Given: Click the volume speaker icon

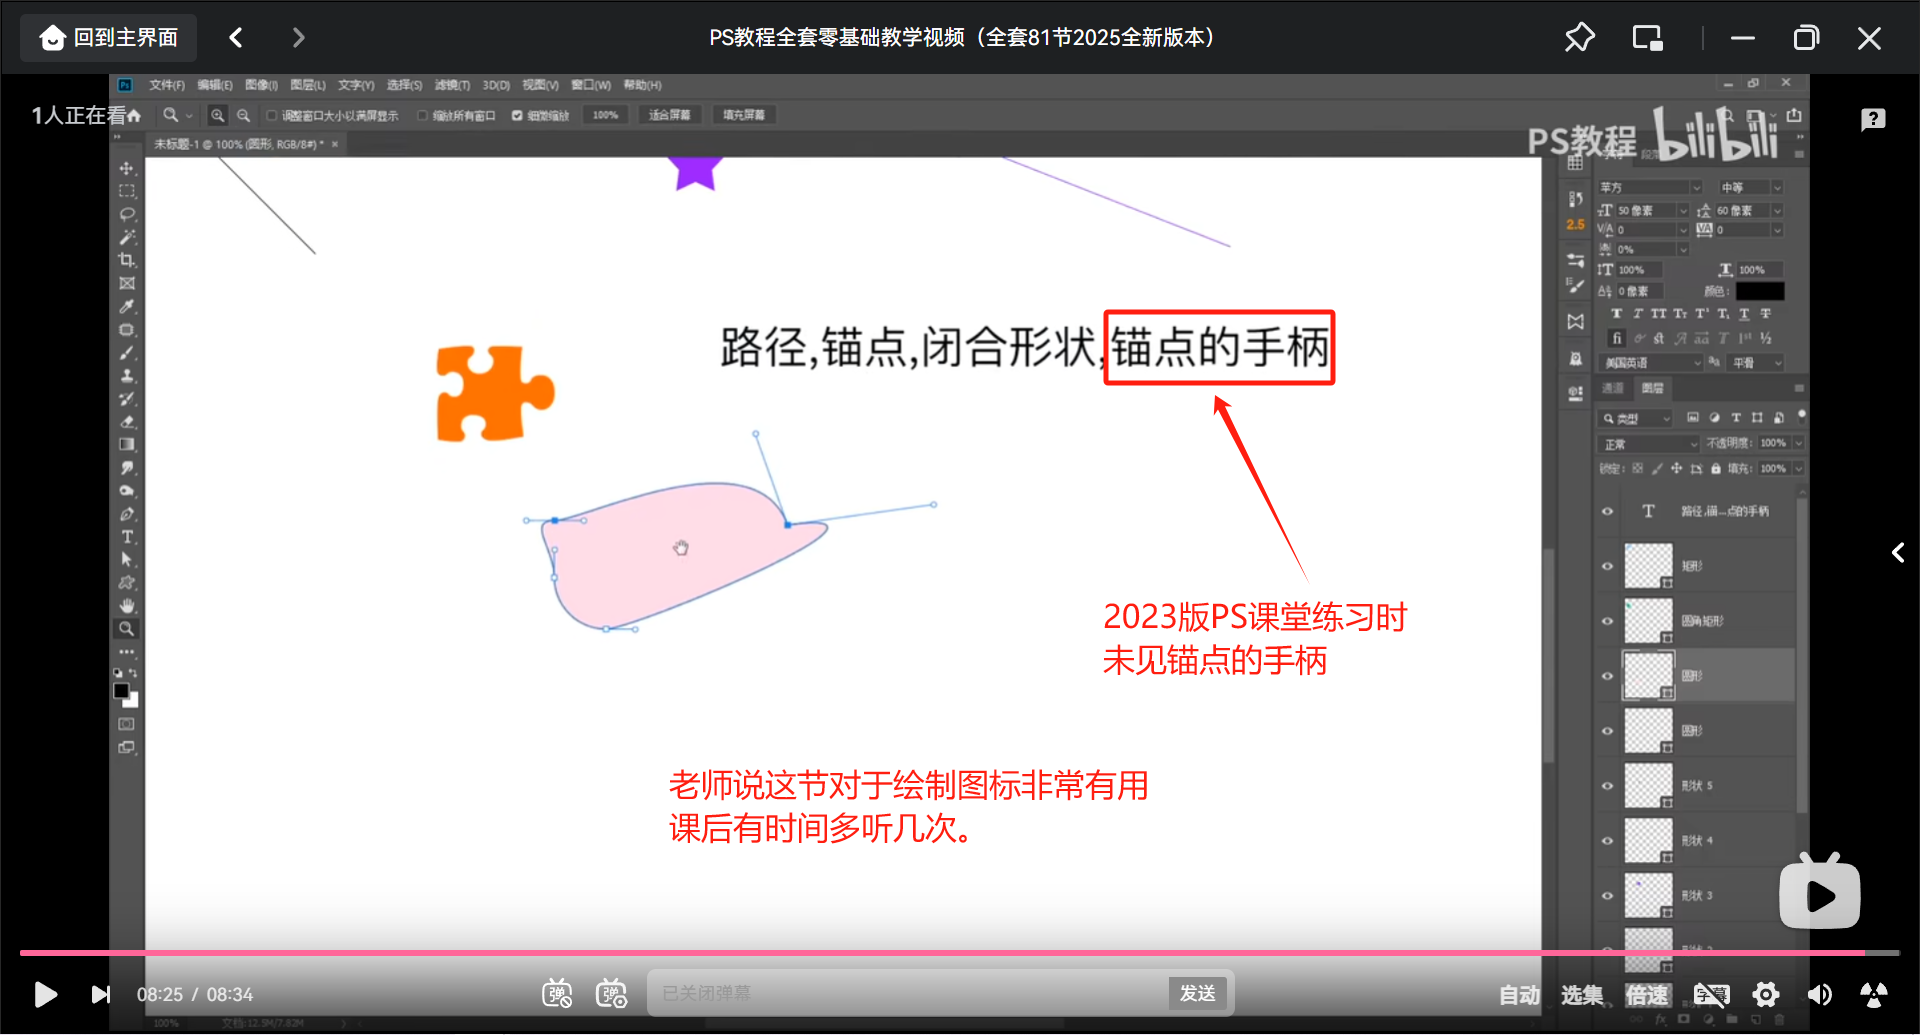Looking at the screenshot, I should [x=1820, y=994].
